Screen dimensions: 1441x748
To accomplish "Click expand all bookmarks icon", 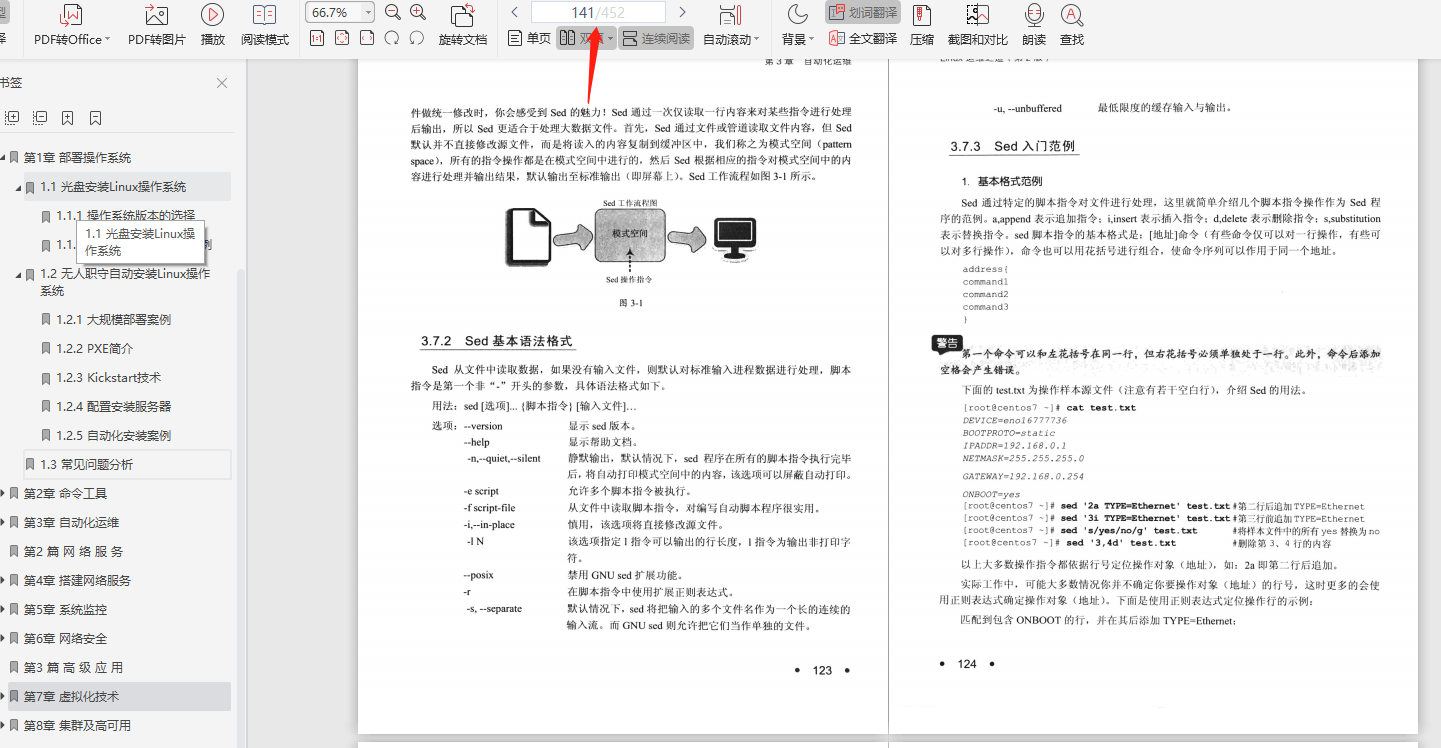I will [12, 118].
